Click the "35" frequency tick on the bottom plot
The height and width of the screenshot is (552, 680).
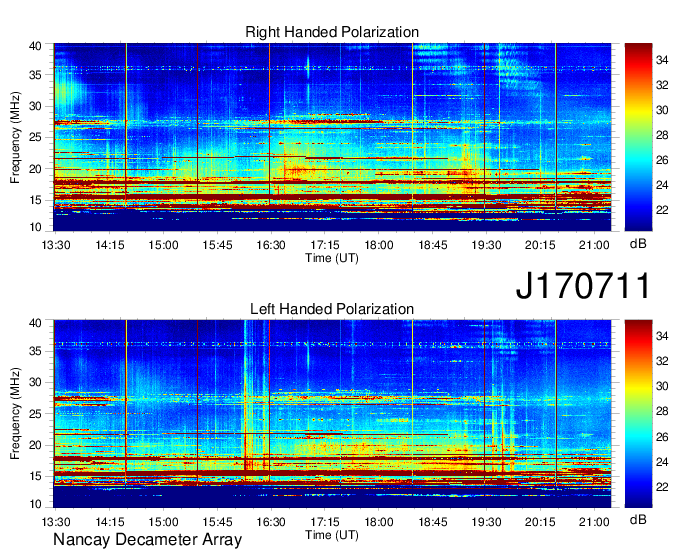click(35, 351)
